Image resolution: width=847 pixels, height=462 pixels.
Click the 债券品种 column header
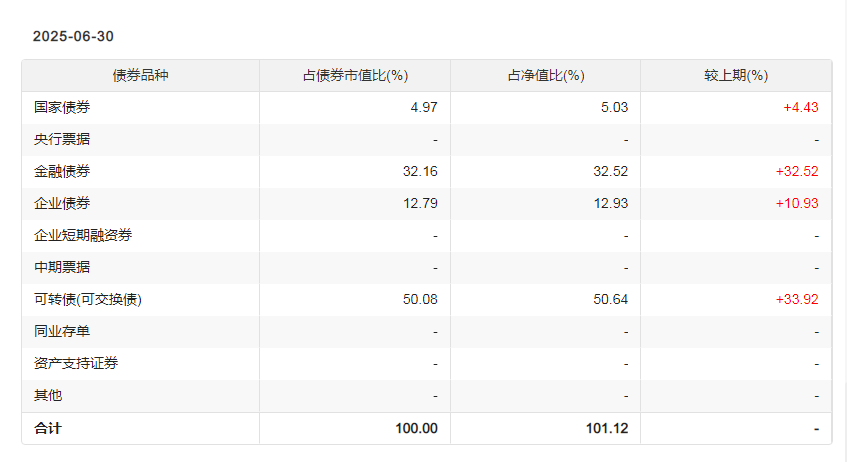(141, 76)
